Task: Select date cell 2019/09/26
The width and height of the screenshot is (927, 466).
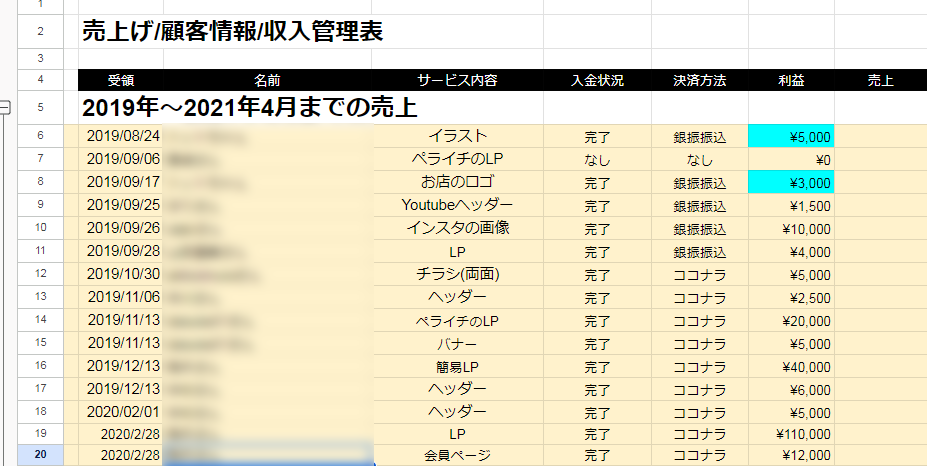Action: pos(121,228)
